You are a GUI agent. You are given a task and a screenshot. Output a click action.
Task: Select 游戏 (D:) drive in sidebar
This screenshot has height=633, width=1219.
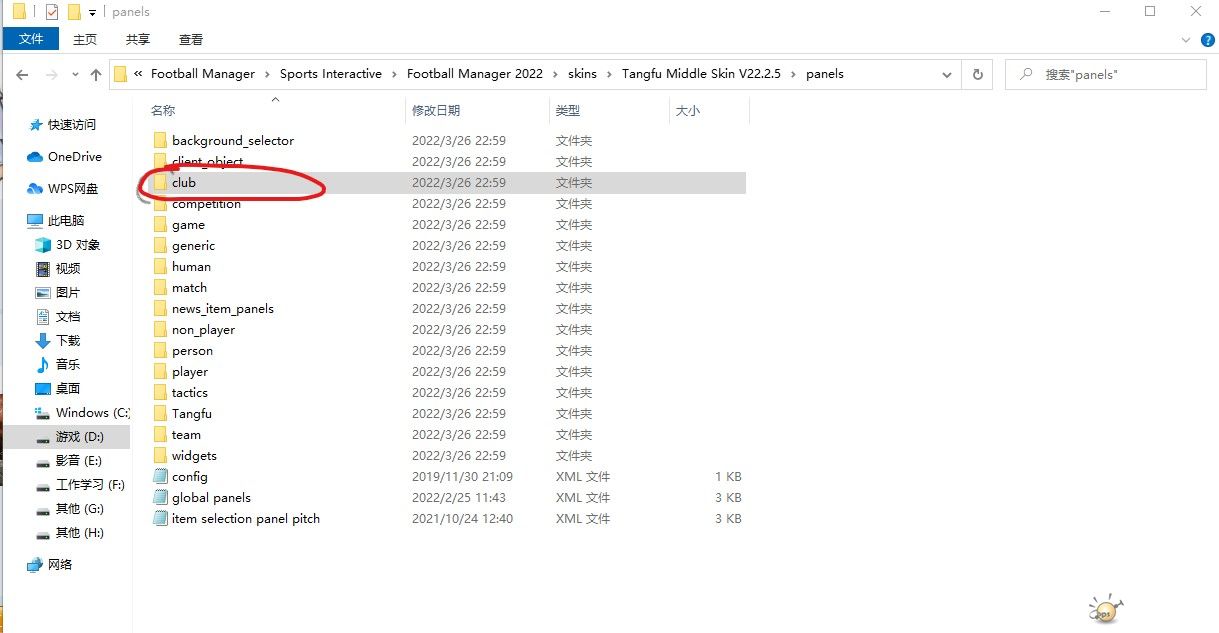tap(79, 437)
